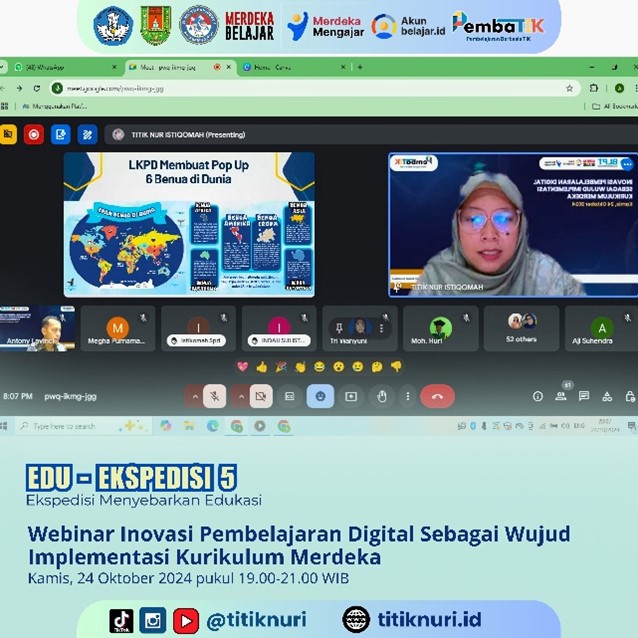The image size is (638, 638).
Task: Click the present screen icon
Action: click(x=351, y=396)
